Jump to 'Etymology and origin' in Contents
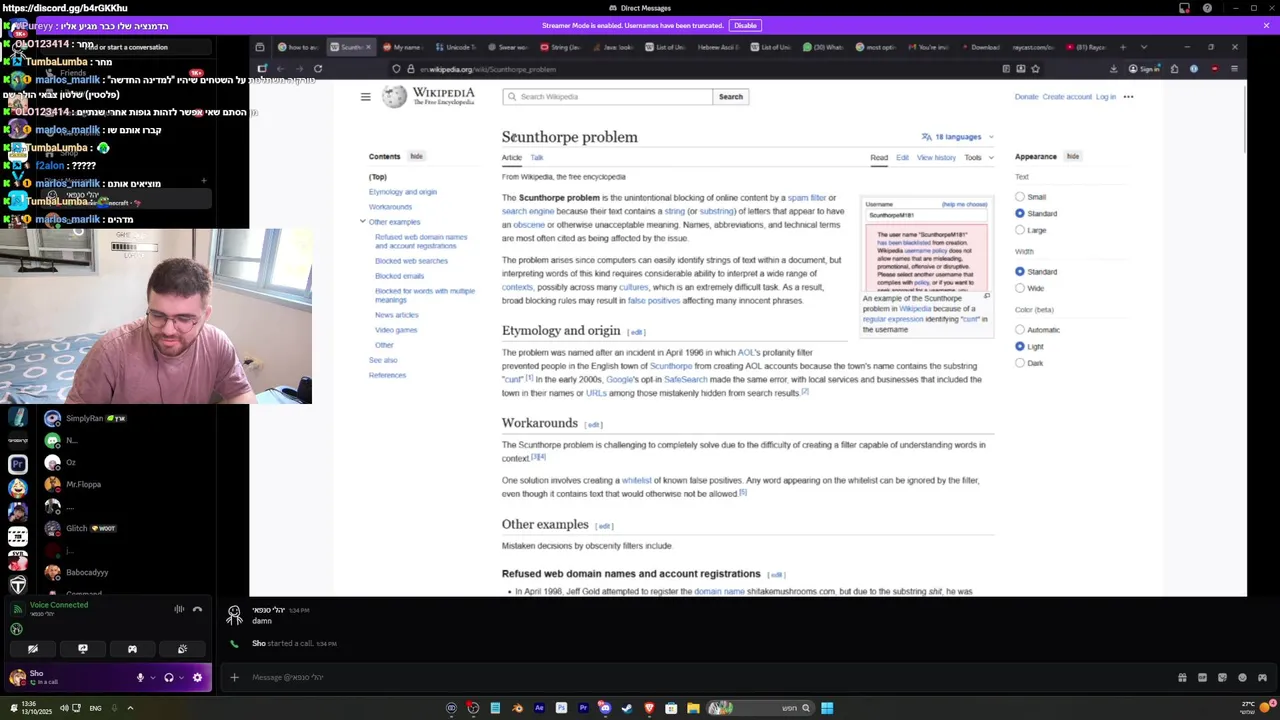This screenshot has height=720, width=1280. tap(403, 192)
